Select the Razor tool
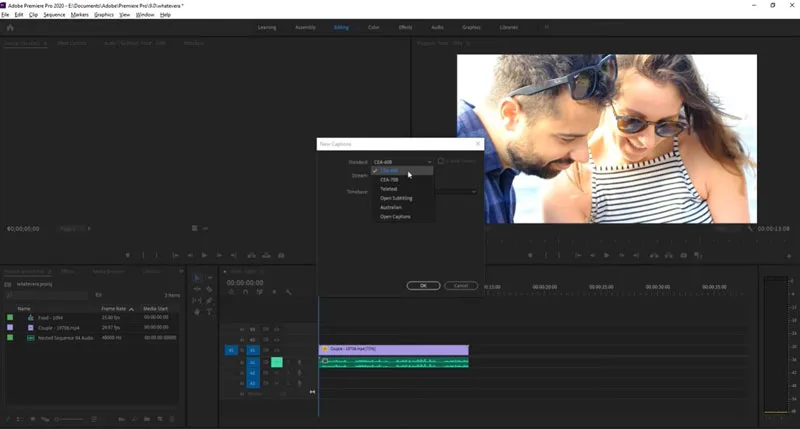800x429 pixels. coord(209,289)
